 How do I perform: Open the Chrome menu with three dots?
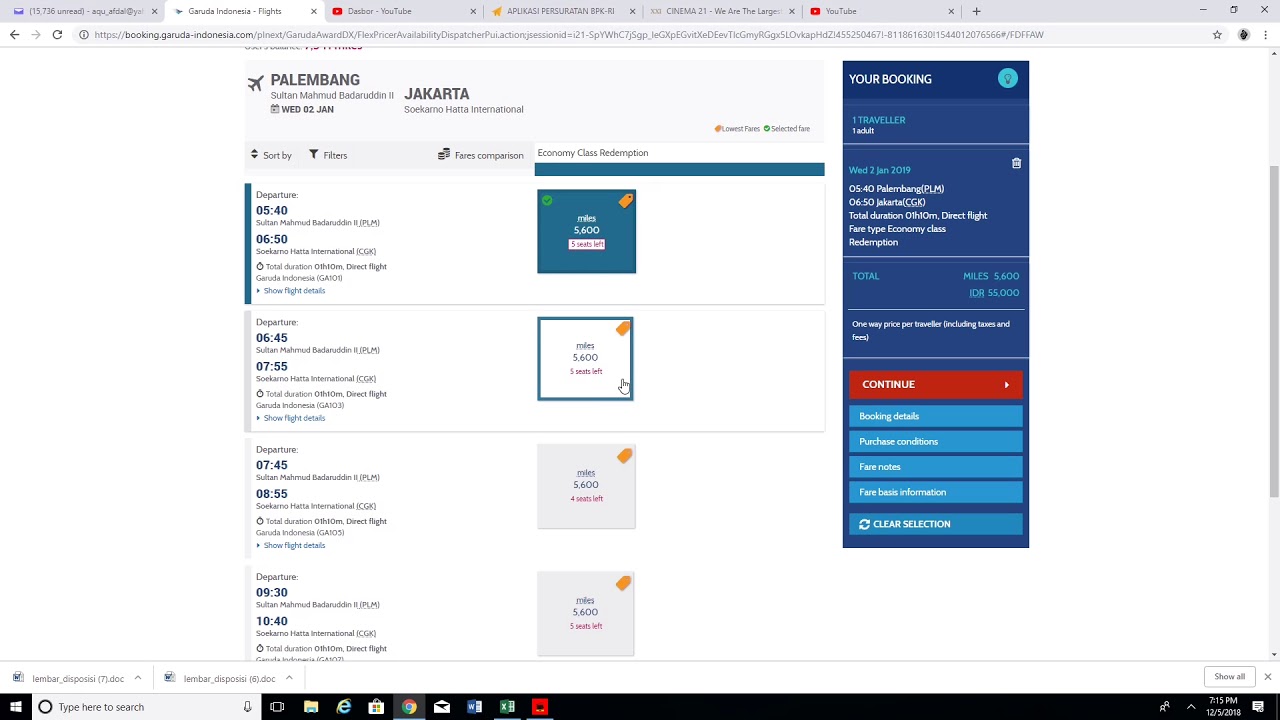1267,34
